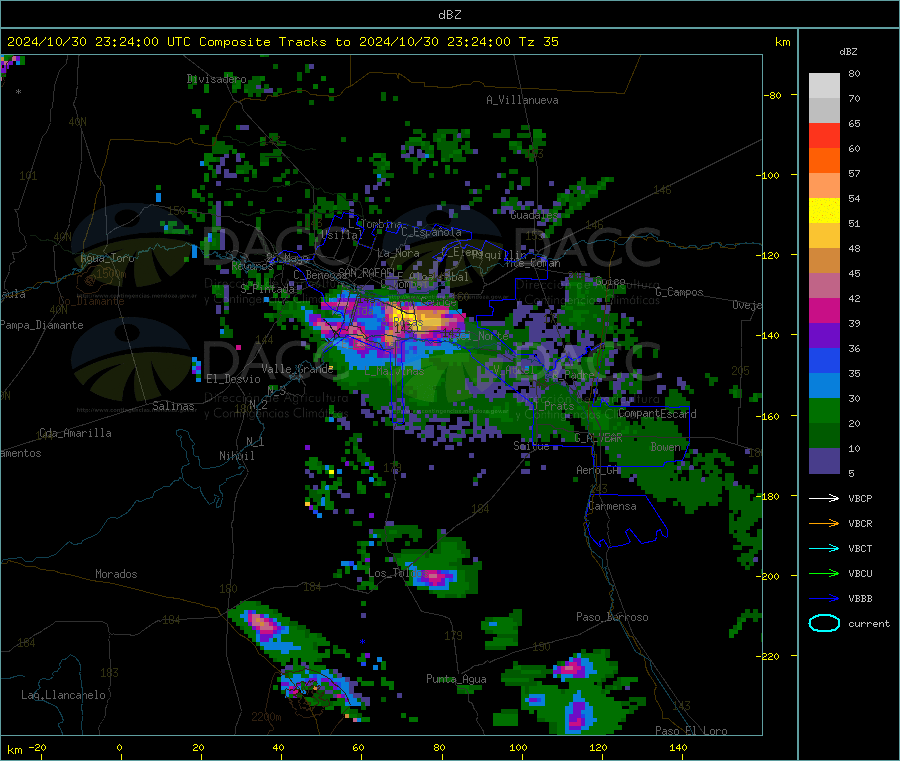Image resolution: width=900 pixels, height=761 pixels.
Task: Select the magenta swatch between 42 and 39
Action: click(824, 310)
